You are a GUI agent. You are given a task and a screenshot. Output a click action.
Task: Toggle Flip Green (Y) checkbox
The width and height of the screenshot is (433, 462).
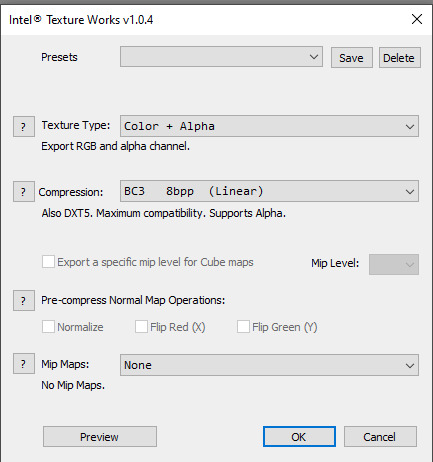click(243, 327)
